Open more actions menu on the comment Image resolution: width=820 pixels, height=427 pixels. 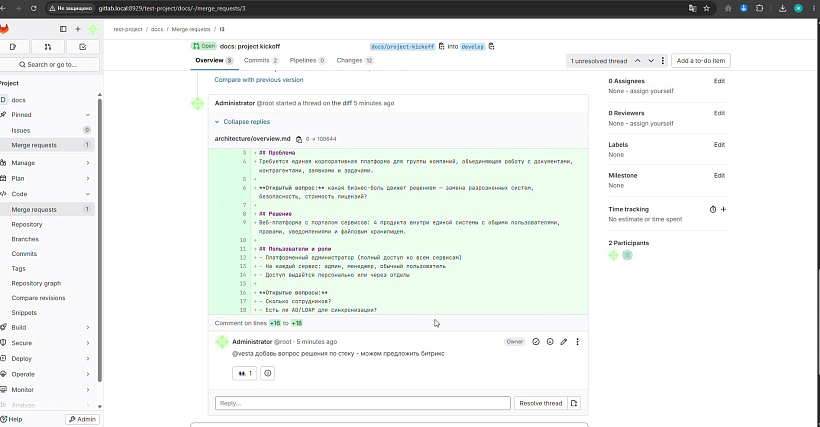(x=577, y=342)
